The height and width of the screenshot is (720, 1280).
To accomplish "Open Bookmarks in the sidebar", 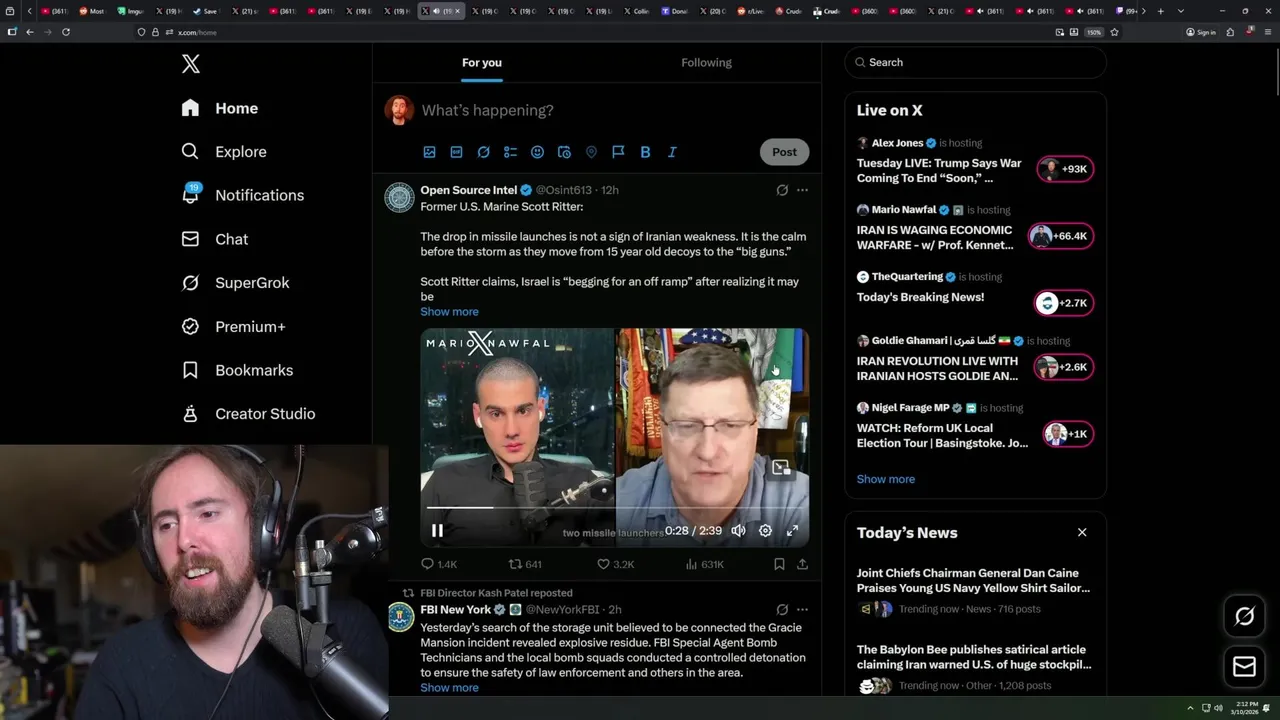I will click(x=237, y=370).
